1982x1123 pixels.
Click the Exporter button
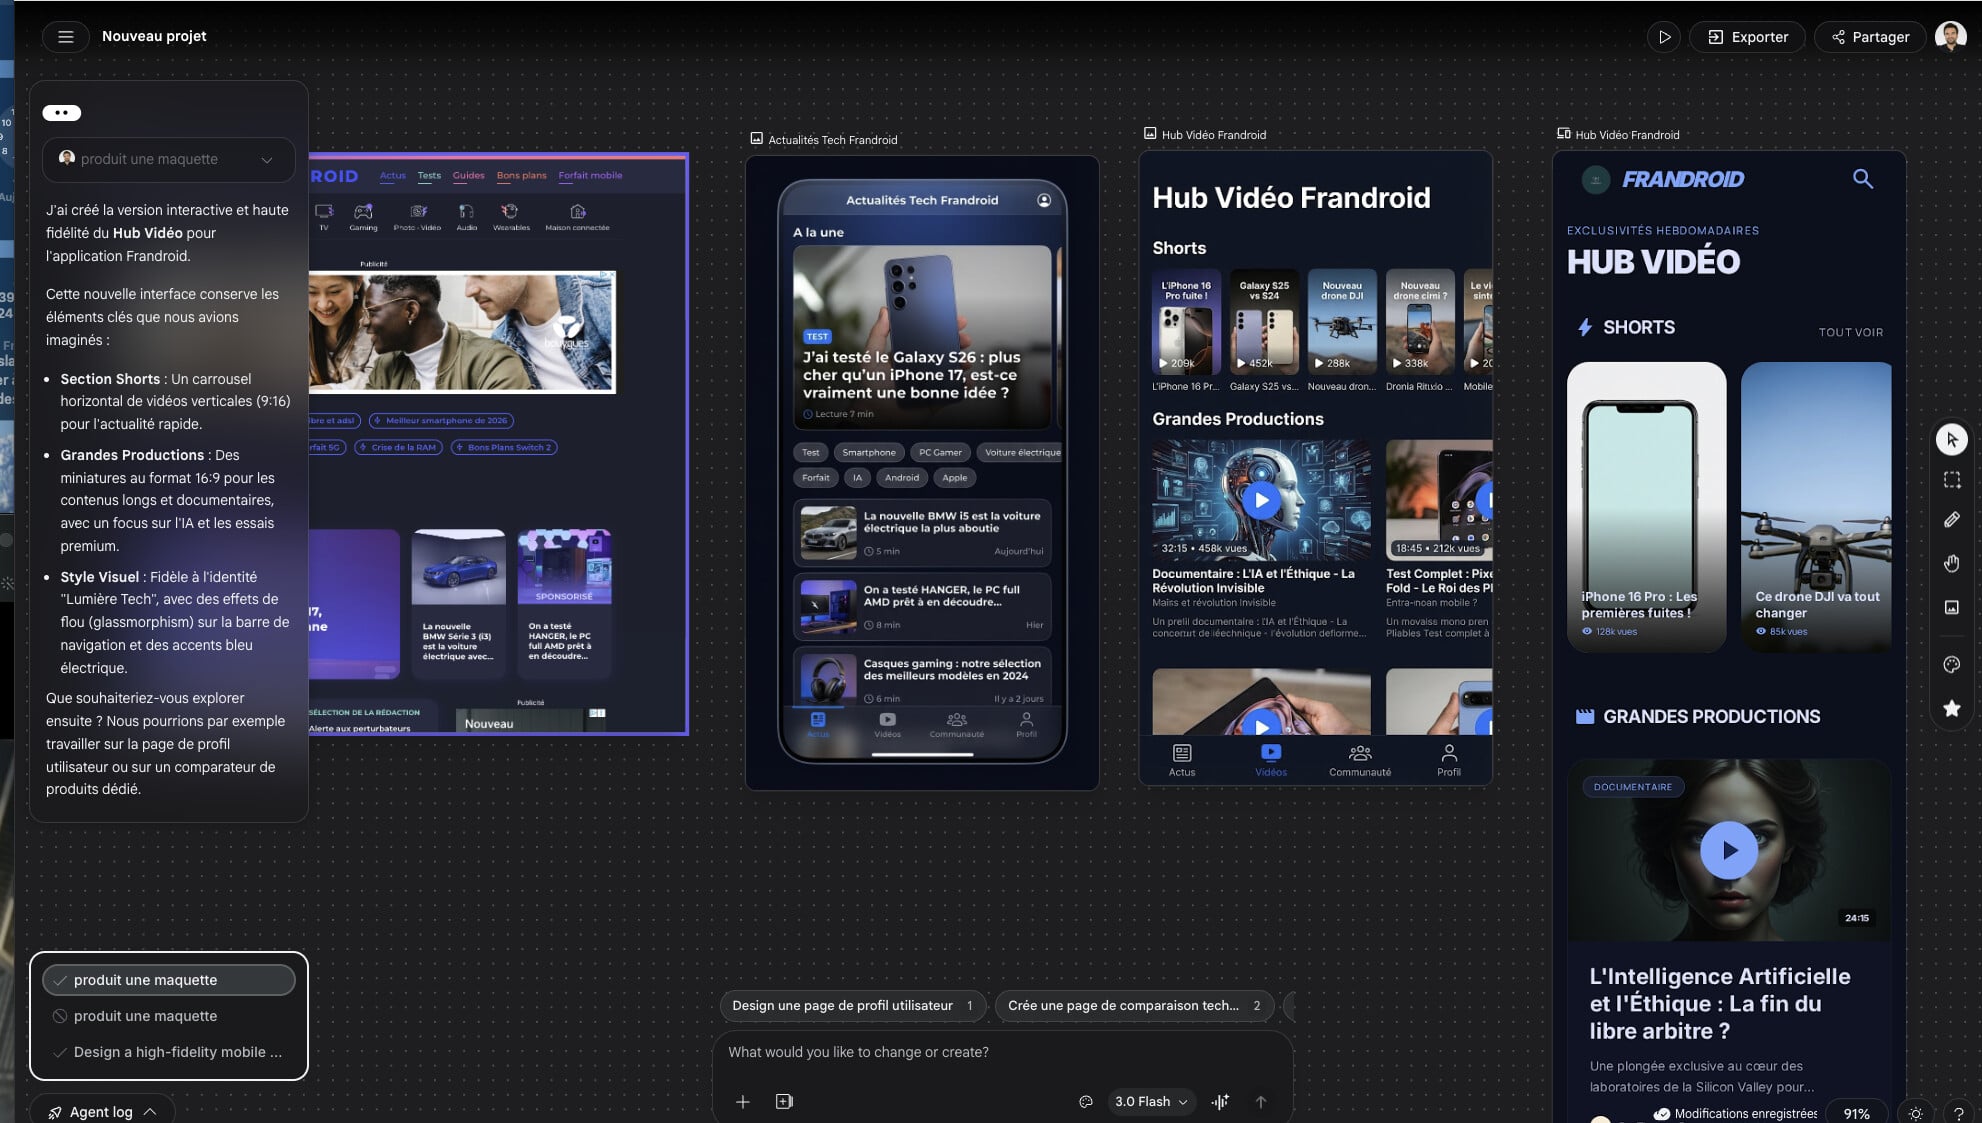1747,37
